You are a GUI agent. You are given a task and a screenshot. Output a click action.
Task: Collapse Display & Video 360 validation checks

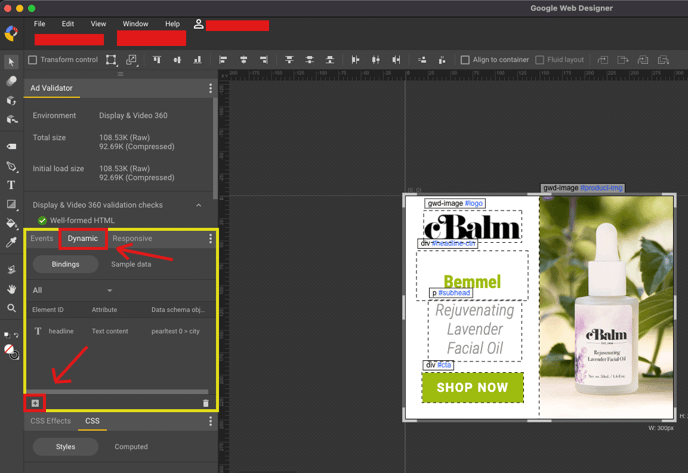[x=199, y=205]
